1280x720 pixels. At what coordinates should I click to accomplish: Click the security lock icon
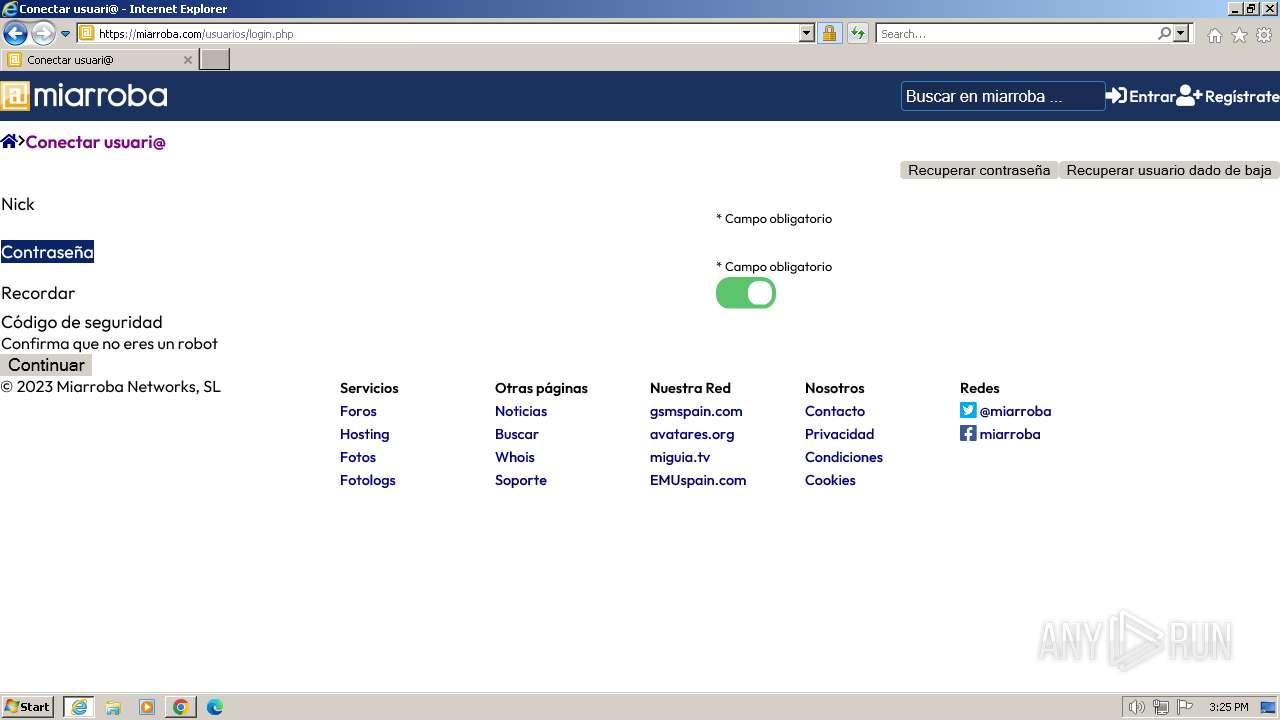tap(829, 33)
